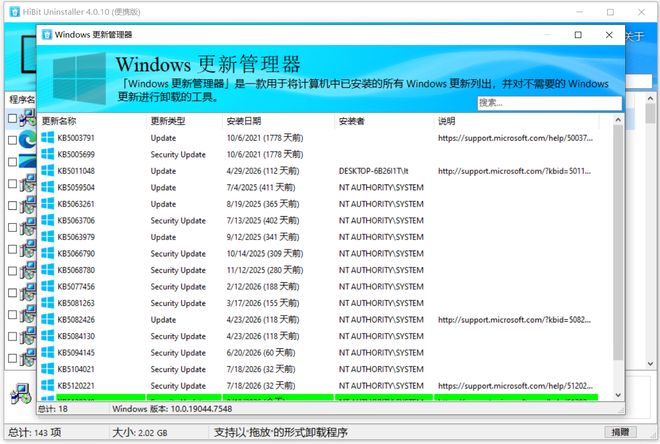
Task: Click Windows icon beside KB5066790
Action: pyautogui.click(x=48, y=253)
